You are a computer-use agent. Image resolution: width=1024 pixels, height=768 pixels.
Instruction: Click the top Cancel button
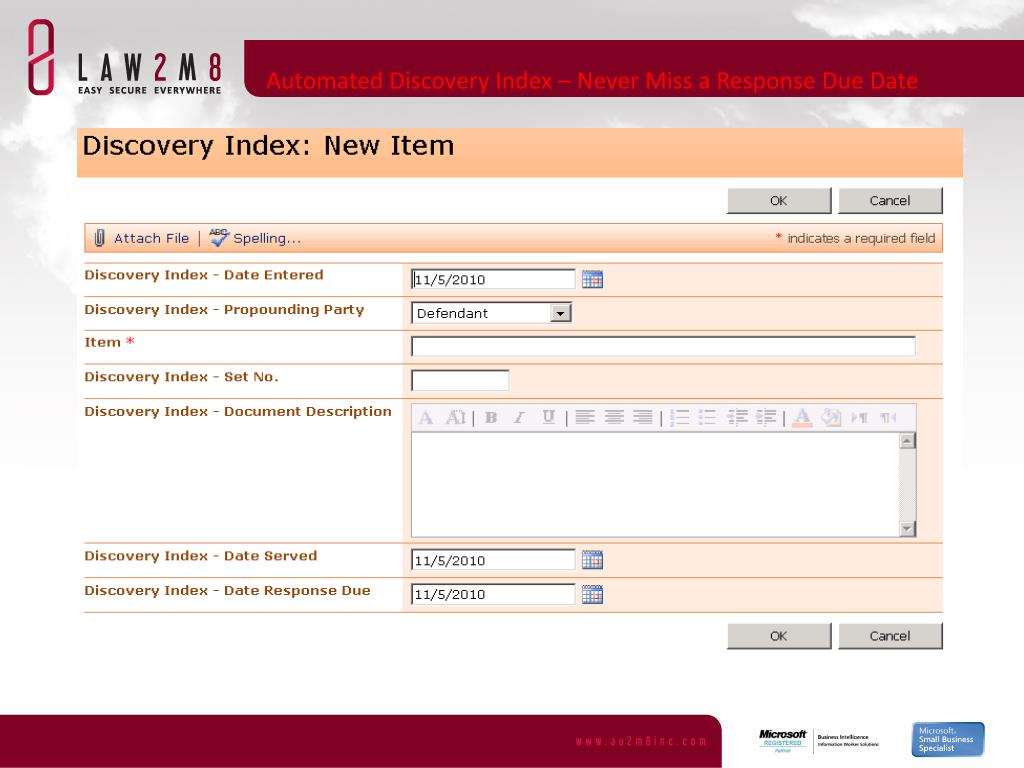click(890, 200)
